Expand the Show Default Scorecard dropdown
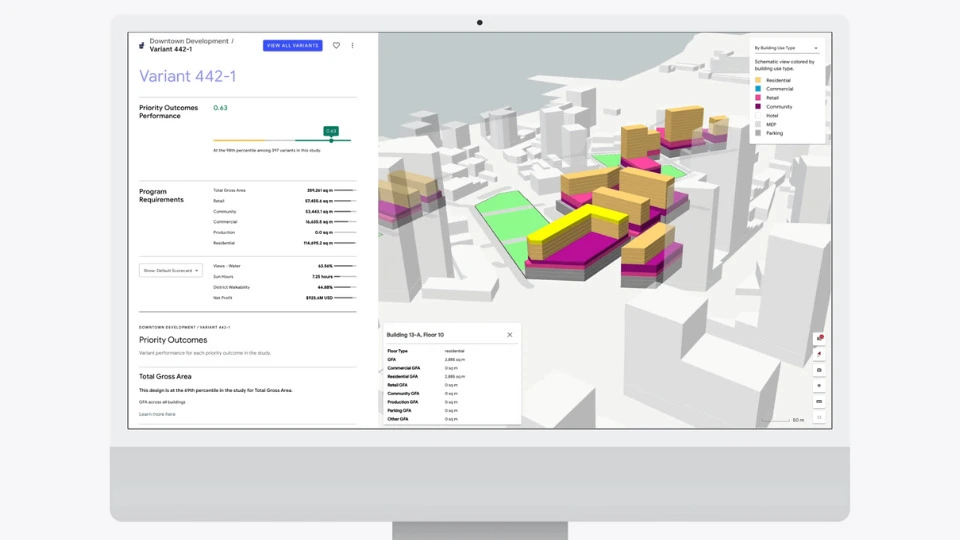This screenshot has width=960, height=540. 170,270
